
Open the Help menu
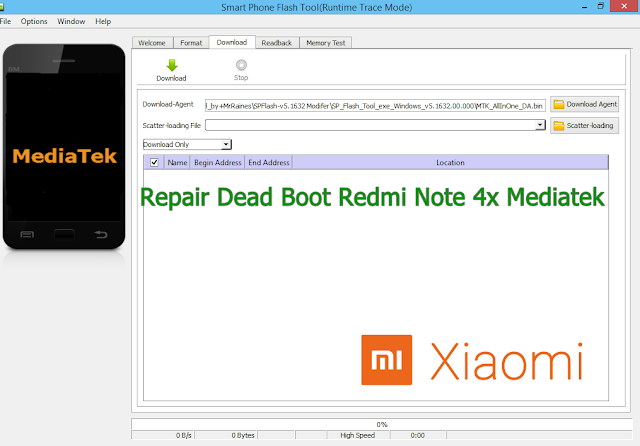click(x=103, y=21)
